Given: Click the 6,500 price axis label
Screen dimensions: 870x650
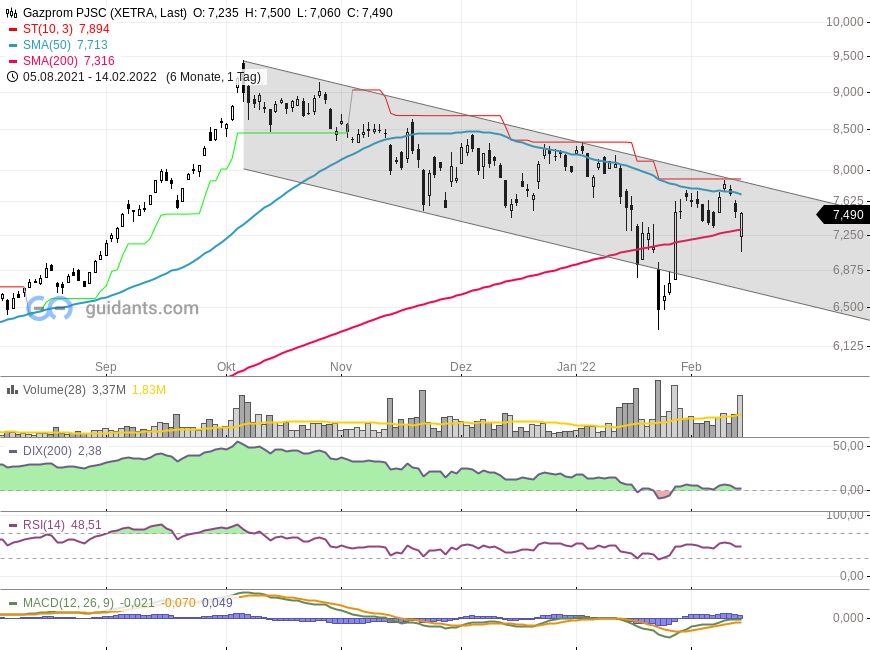Looking at the screenshot, I should (x=848, y=307).
